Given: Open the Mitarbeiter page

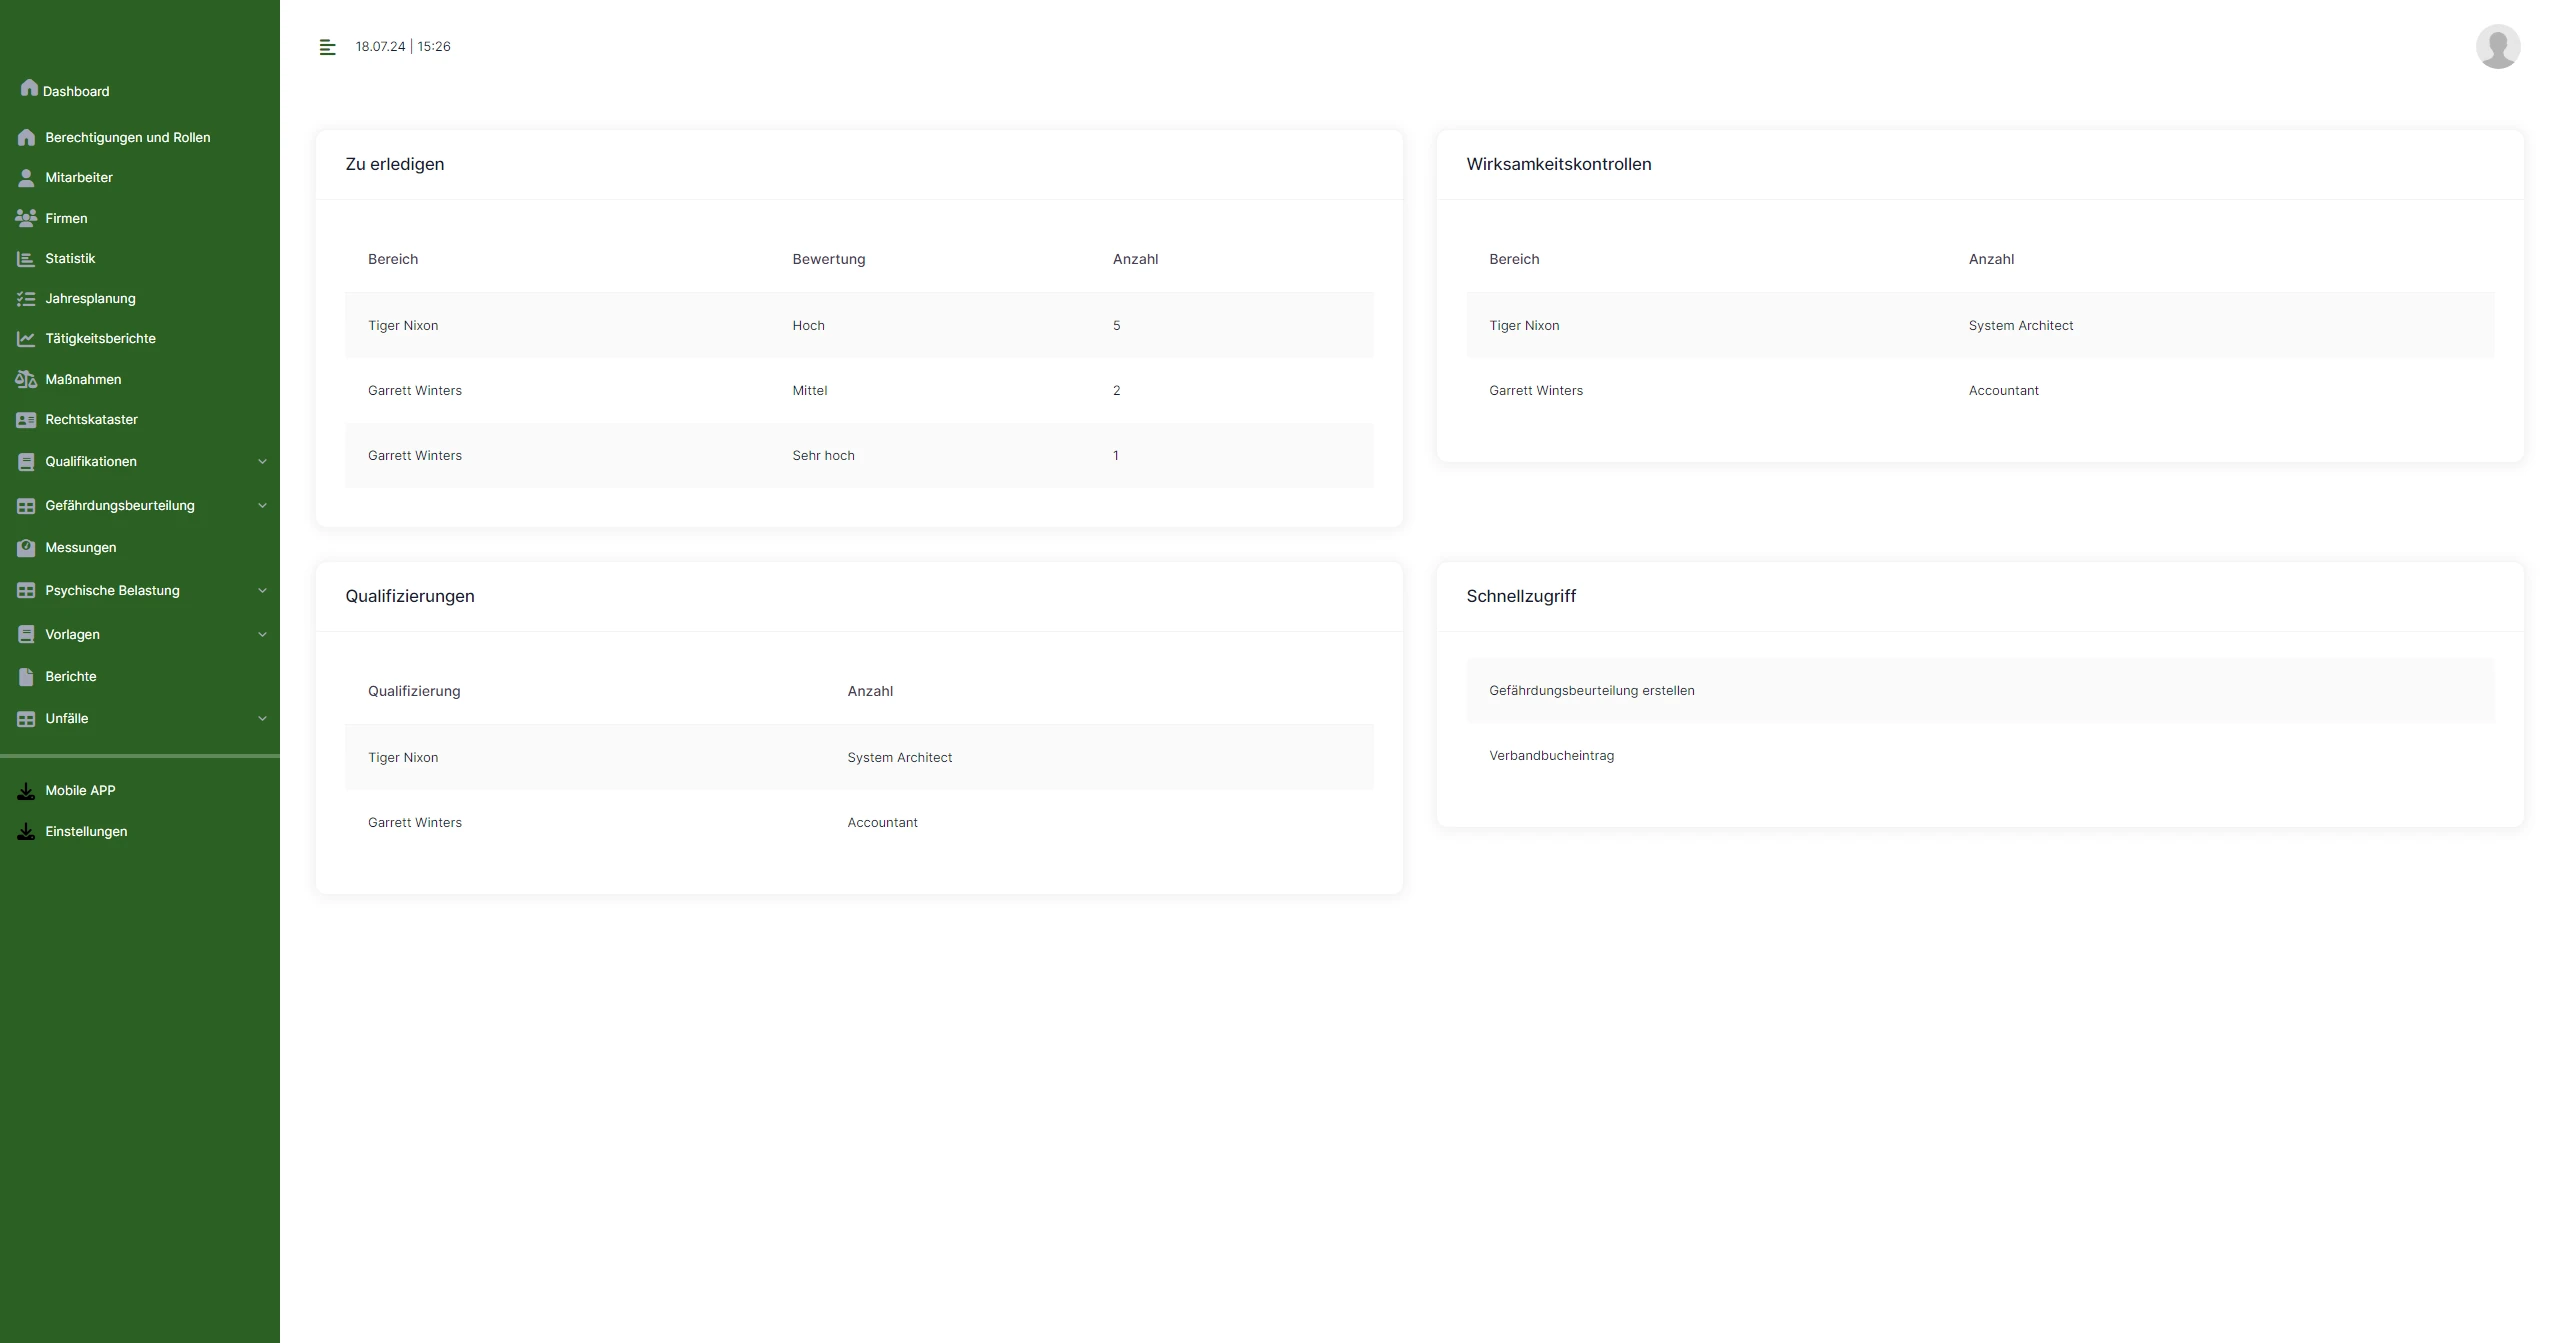Looking at the screenshot, I should click(79, 178).
